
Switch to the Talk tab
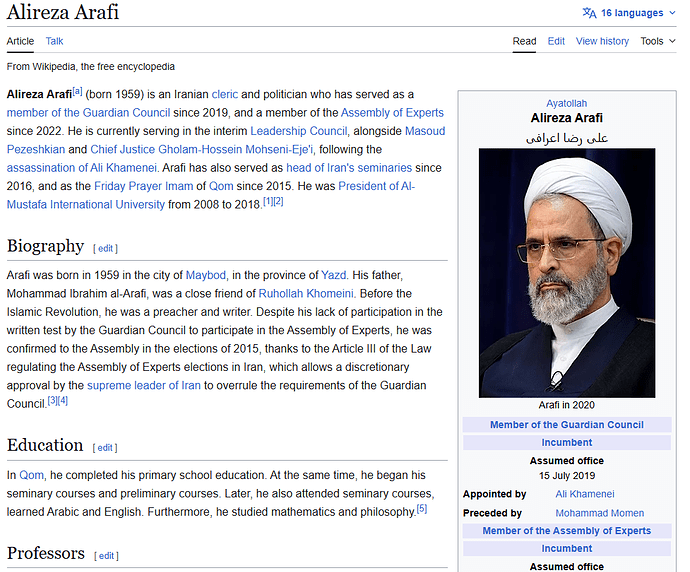(x=54, y=41)
